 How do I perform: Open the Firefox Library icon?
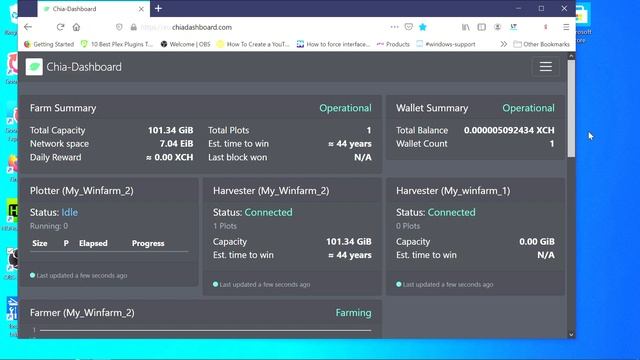click(466, 27)
